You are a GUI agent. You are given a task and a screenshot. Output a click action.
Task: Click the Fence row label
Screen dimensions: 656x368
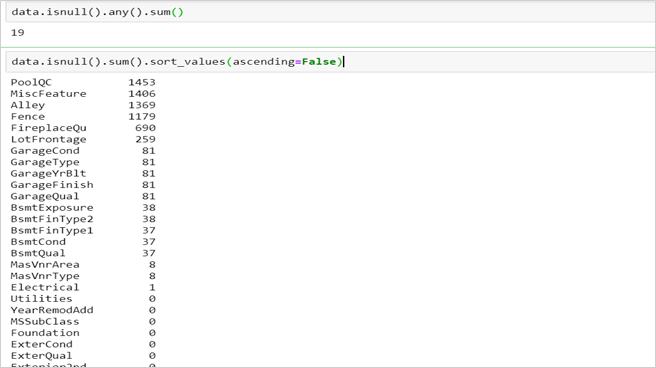(28, 116)
